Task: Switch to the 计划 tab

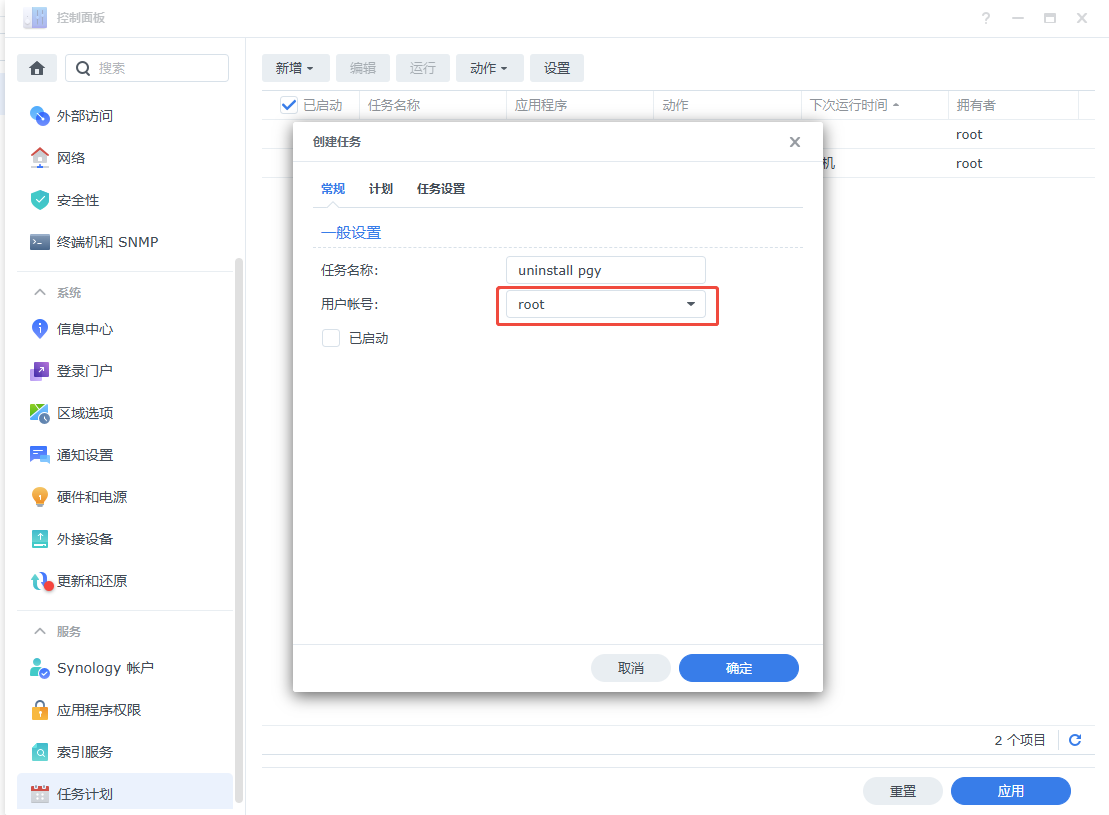Action: (380, 189)
